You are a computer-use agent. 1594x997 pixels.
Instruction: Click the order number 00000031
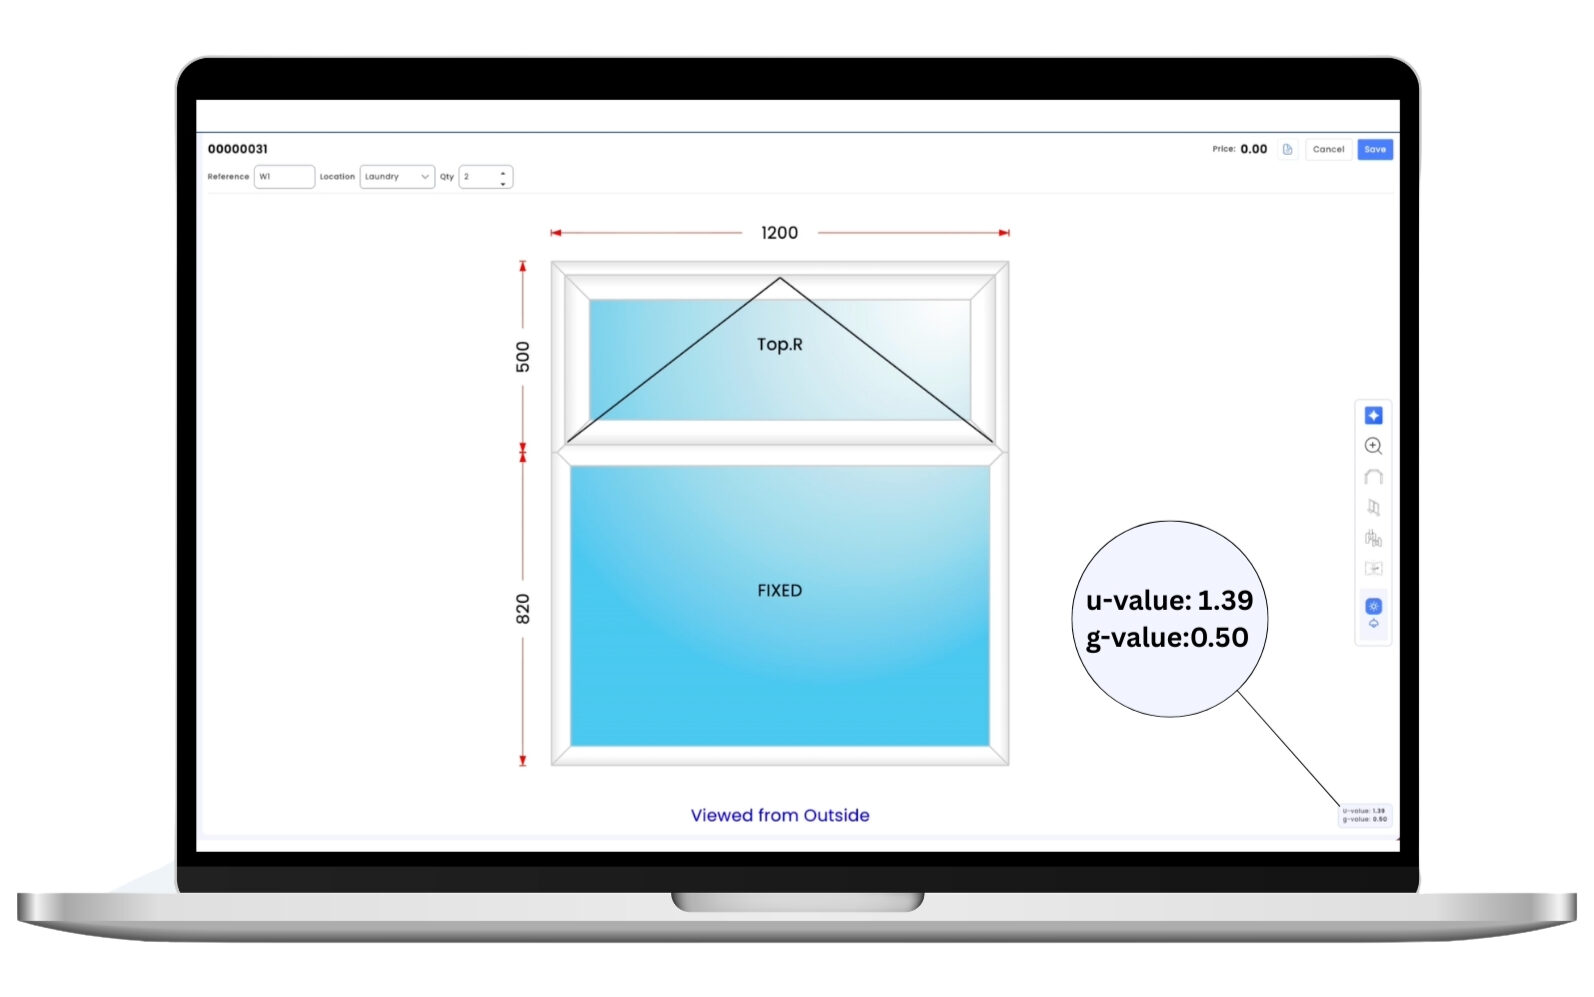[238, 149]
